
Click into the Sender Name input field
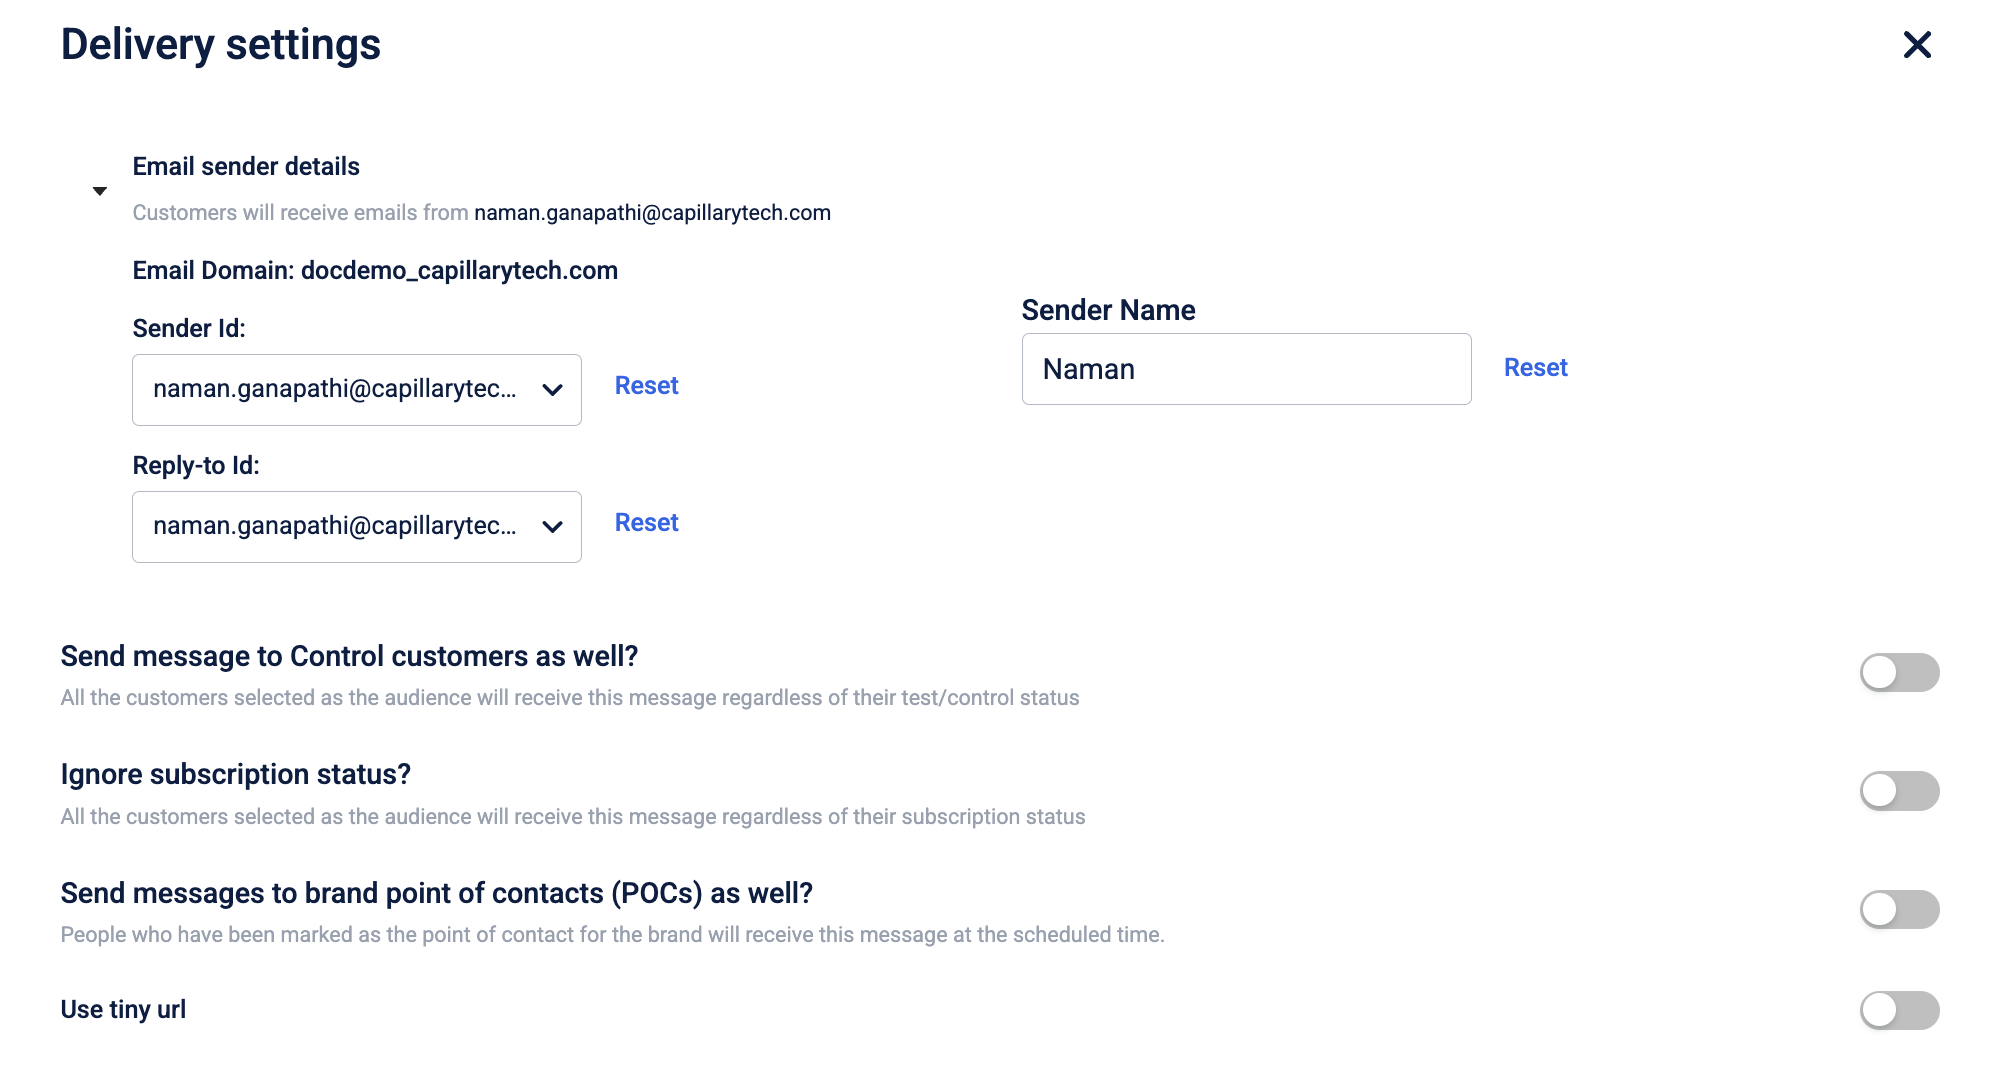pyautogui.click(x=1246, y=369)
